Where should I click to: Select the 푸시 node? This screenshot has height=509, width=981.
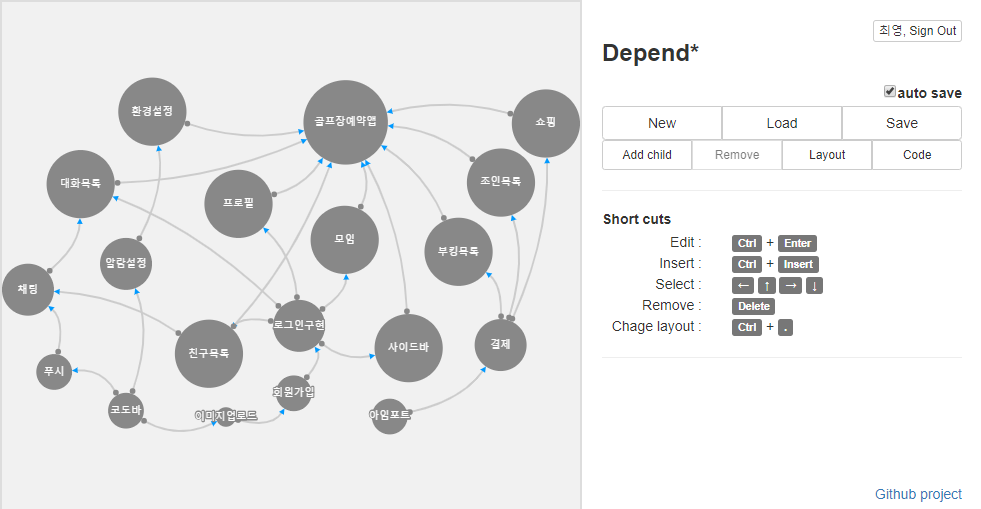pos(54,371)
